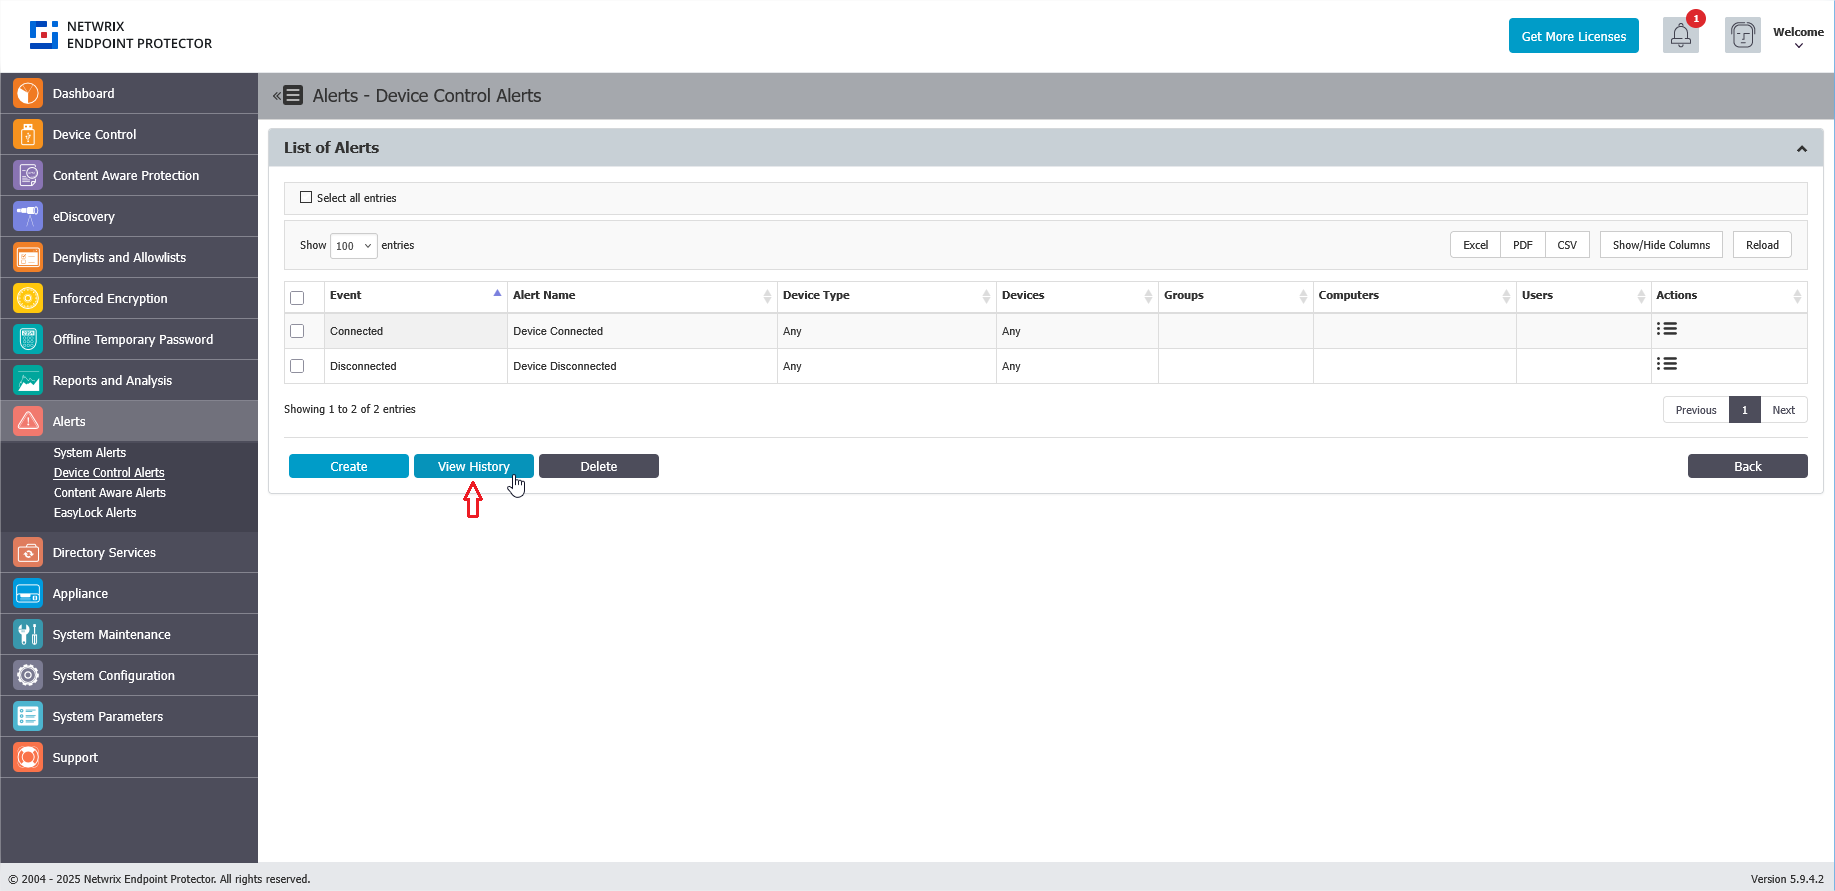Select the Content Aware Protection icon

28,175
